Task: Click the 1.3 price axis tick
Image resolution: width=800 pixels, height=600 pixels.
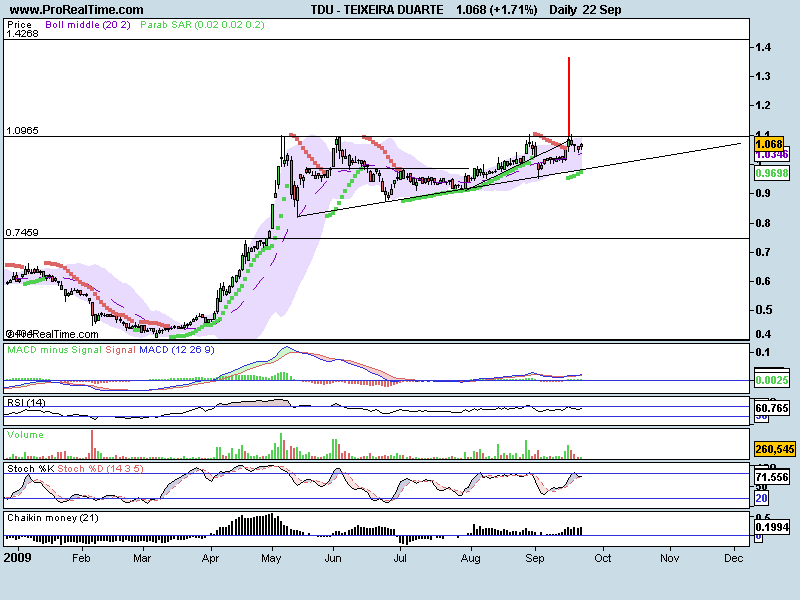Action: point(763,76)
